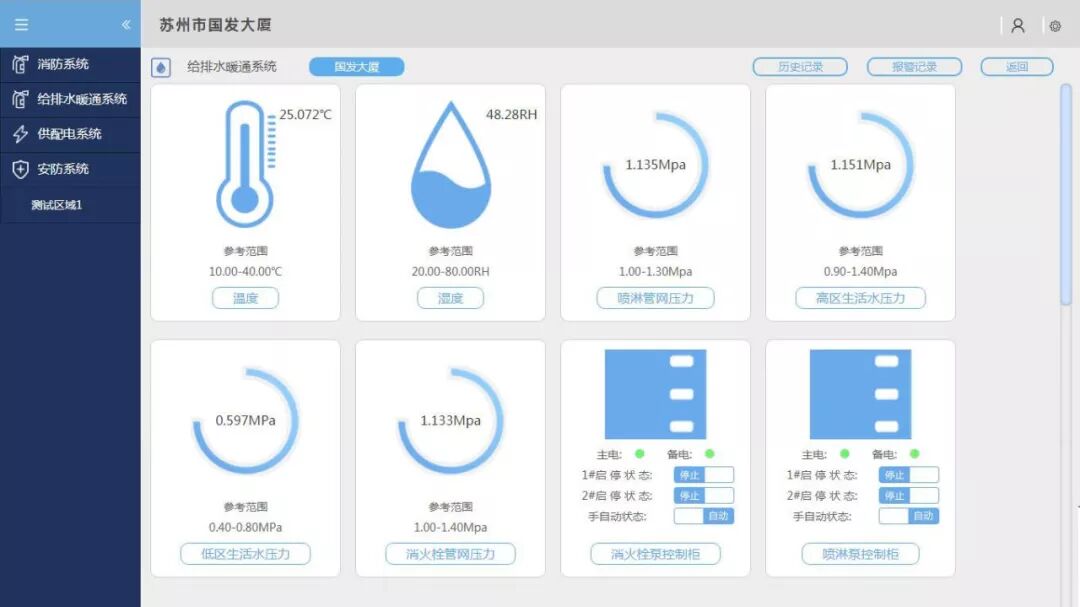Click the 1.00-1.30Mpa reference range
The image size is (1080, 607).
[655, 271]
